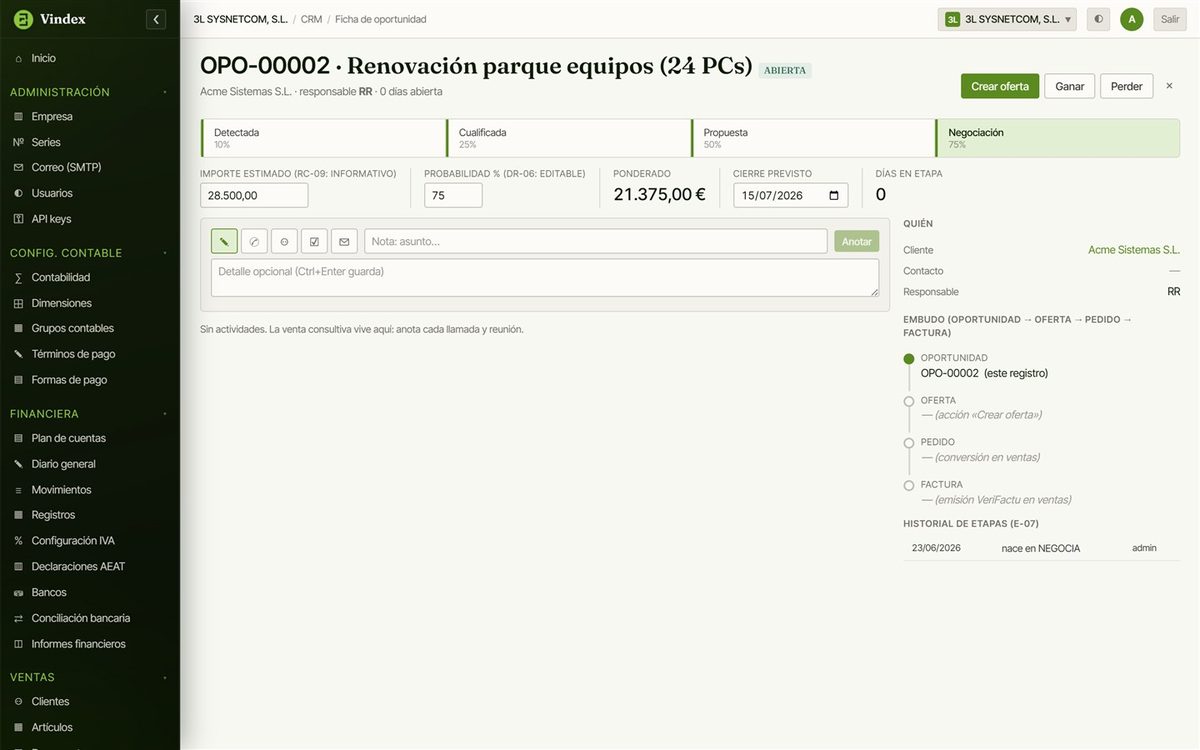Open the user avatar A menu

1131,19
